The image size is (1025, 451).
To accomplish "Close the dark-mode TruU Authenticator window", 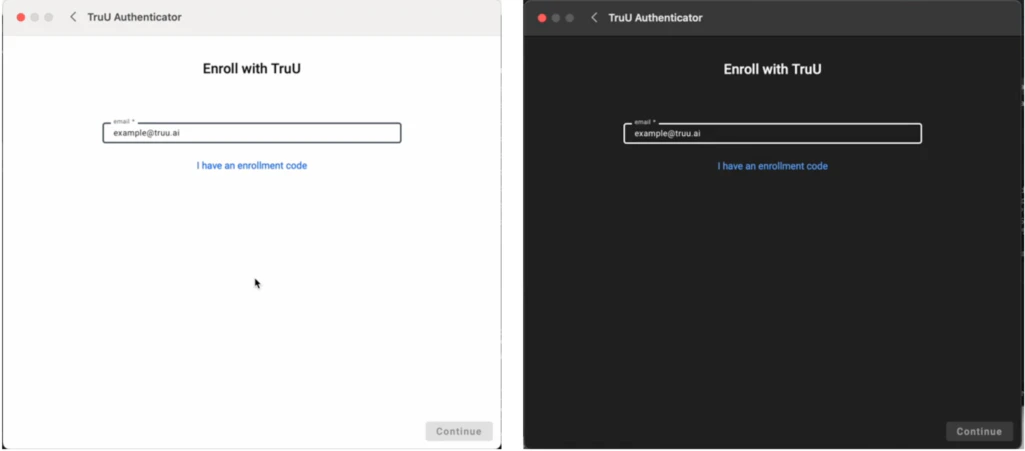I will [542, 18].
